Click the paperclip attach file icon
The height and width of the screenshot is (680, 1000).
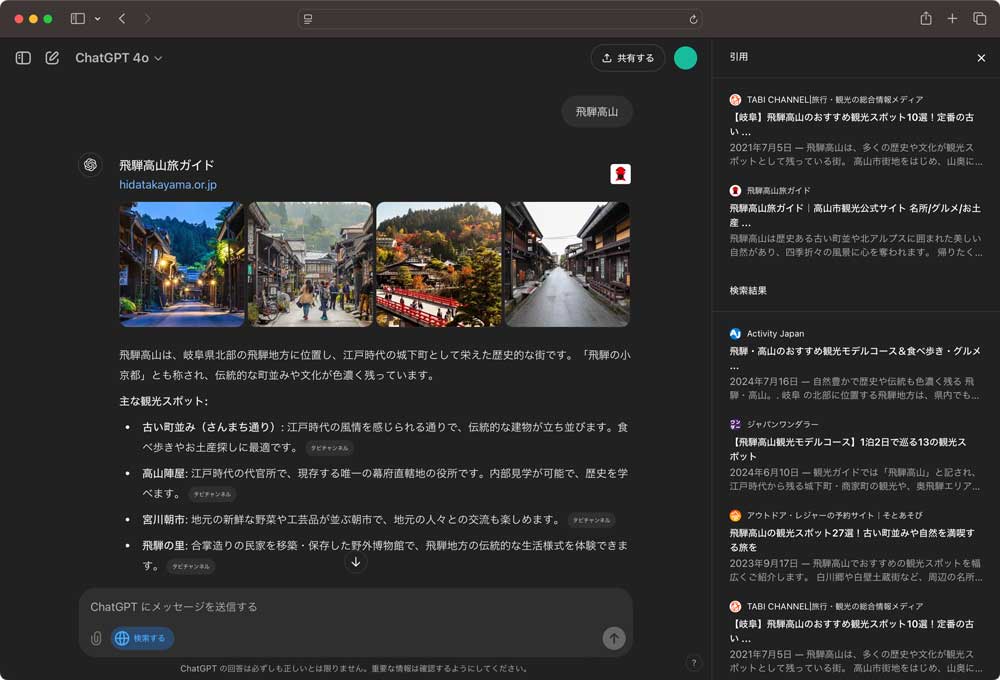tap(96, 638)
